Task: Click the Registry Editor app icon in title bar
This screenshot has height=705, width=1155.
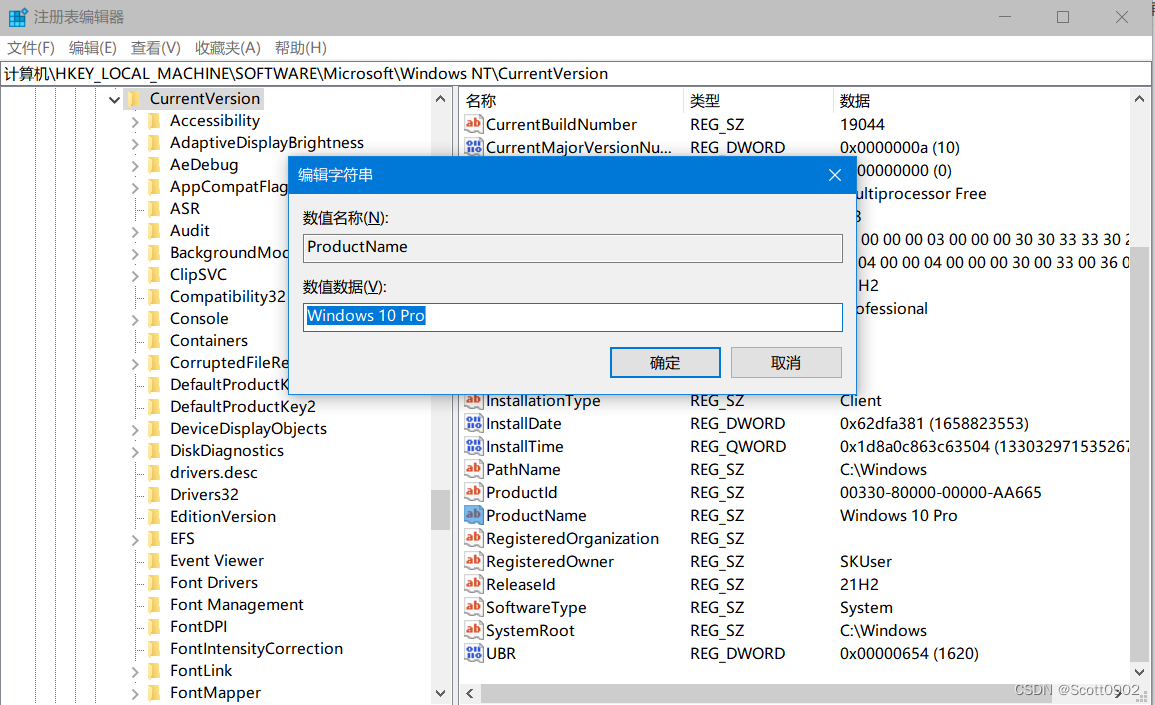Action: 18,16
